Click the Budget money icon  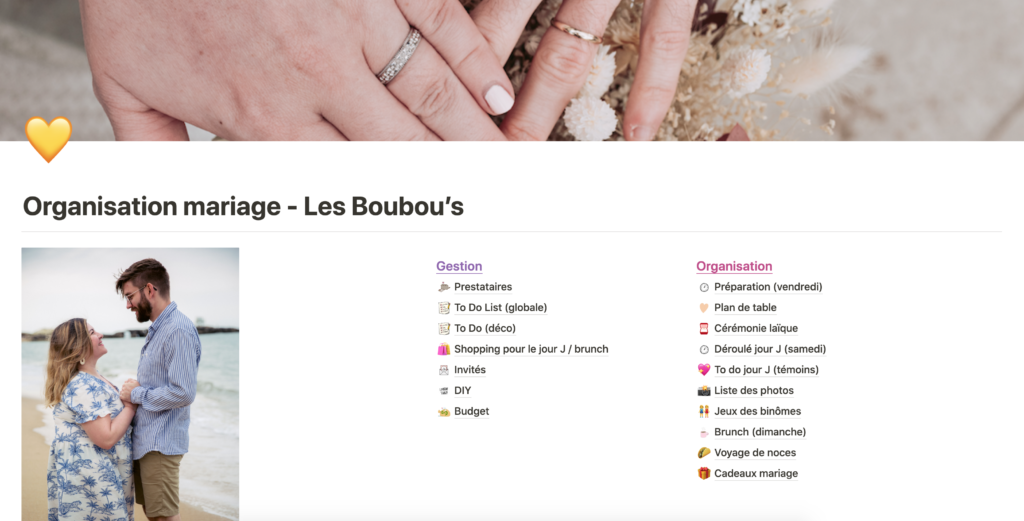coord(443,411)
